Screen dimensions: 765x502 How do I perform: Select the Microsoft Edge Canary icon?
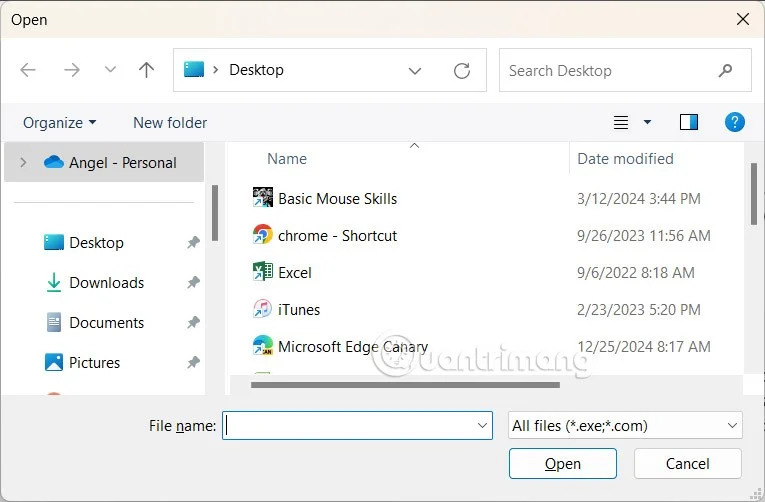tap(262, 345)
